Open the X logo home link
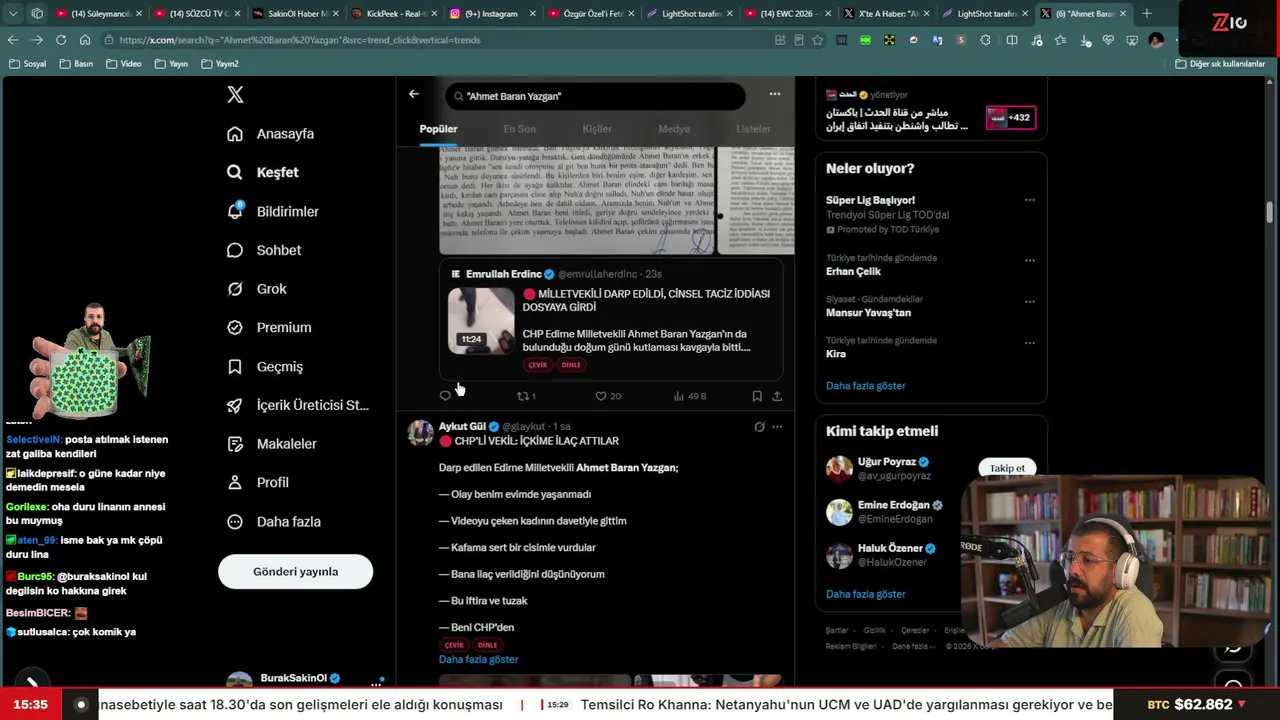Image resolution: width=1280 pixels, height=720 pixels. point(235,95)
